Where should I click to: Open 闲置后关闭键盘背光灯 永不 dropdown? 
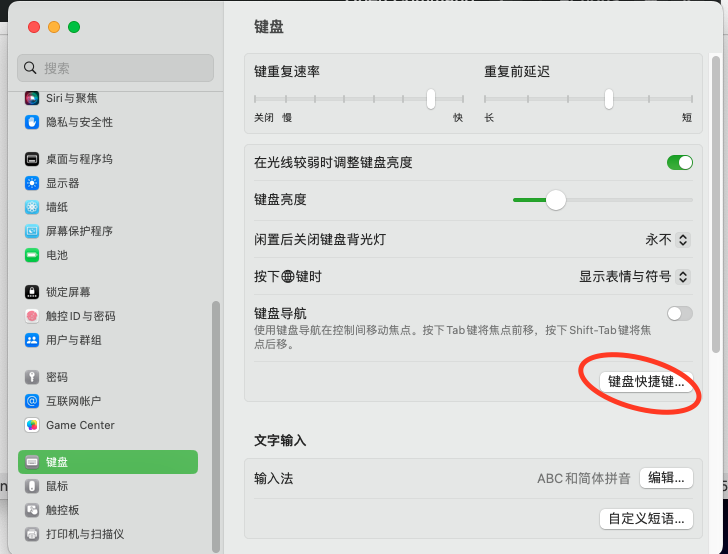tap(668, 240)
